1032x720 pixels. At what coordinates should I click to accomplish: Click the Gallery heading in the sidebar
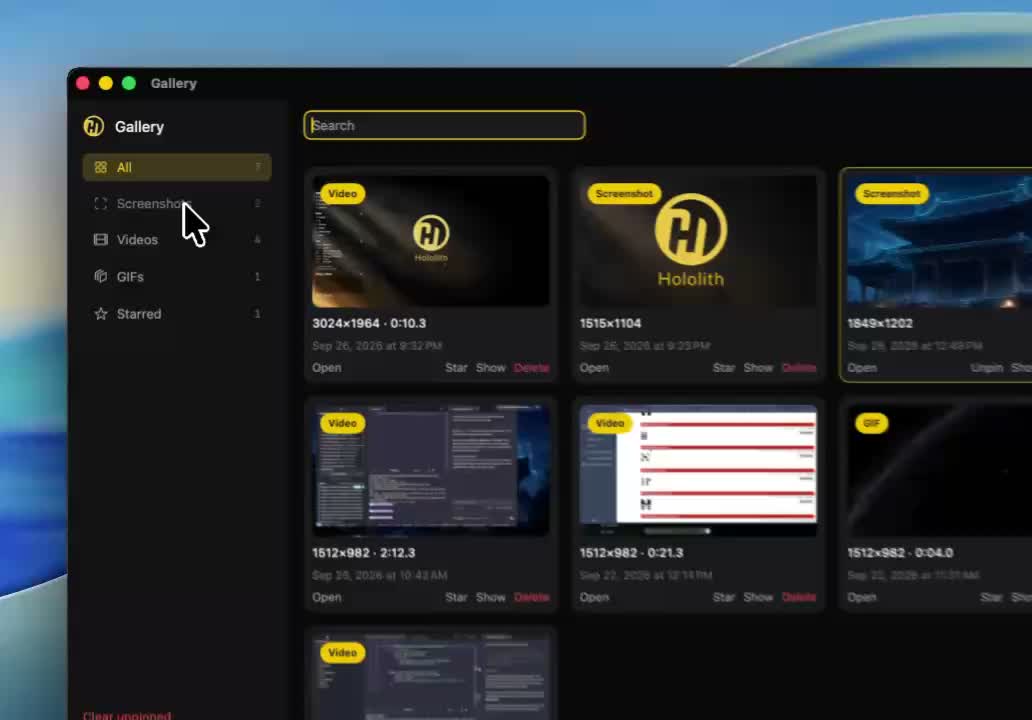(x=140, y=126)
